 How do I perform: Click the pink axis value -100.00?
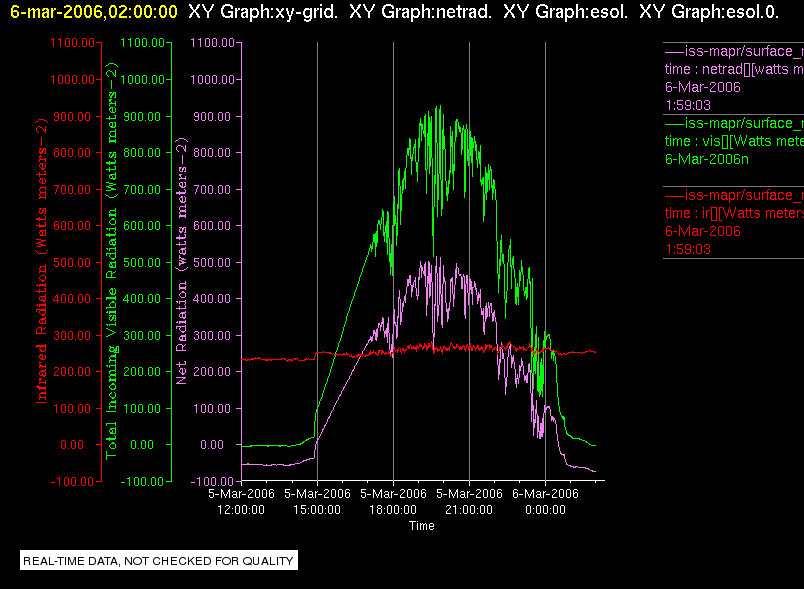click(212, 481)
